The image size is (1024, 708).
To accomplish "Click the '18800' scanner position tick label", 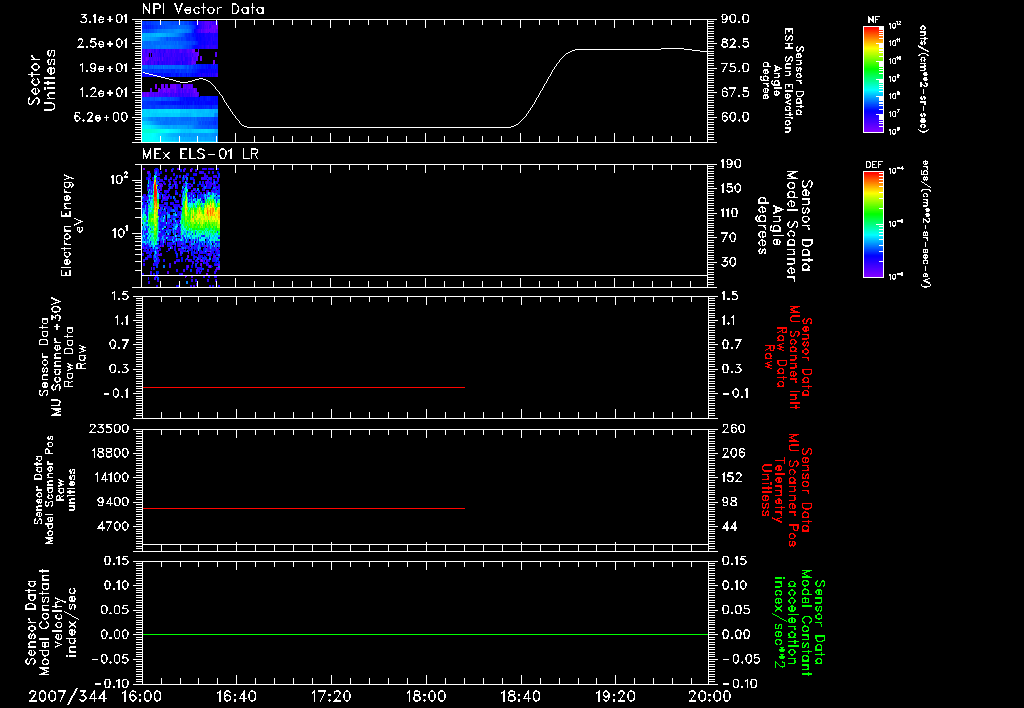I will [108, 453].
